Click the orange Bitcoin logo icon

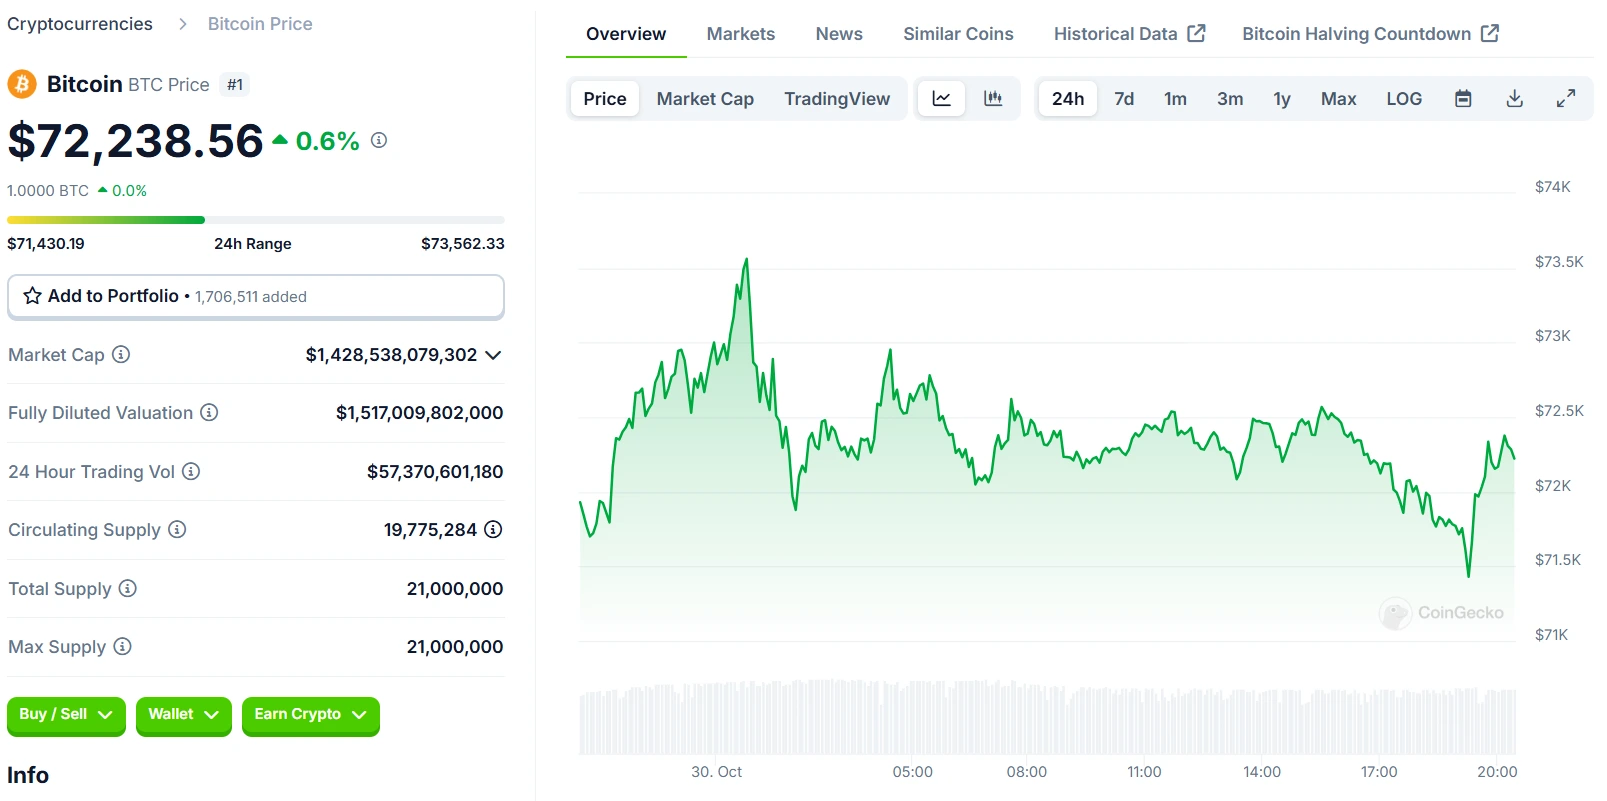[x=22, y=84]
